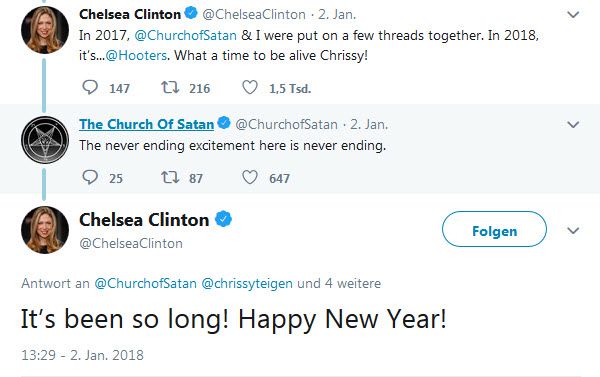600x377 pixels.
Task: Open @chrissyteigen link in reply line
Action: (247, 284)
